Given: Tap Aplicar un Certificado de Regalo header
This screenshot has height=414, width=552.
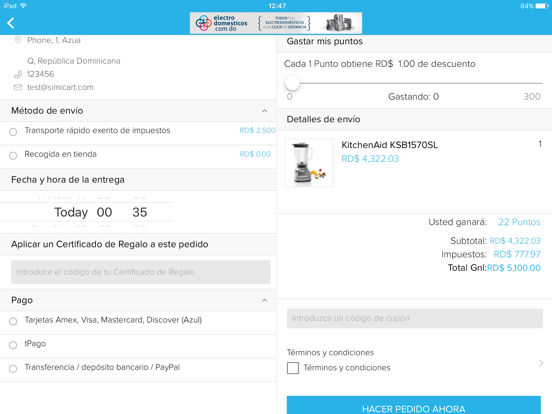Looking at the screenshot, I should (138, 244).
